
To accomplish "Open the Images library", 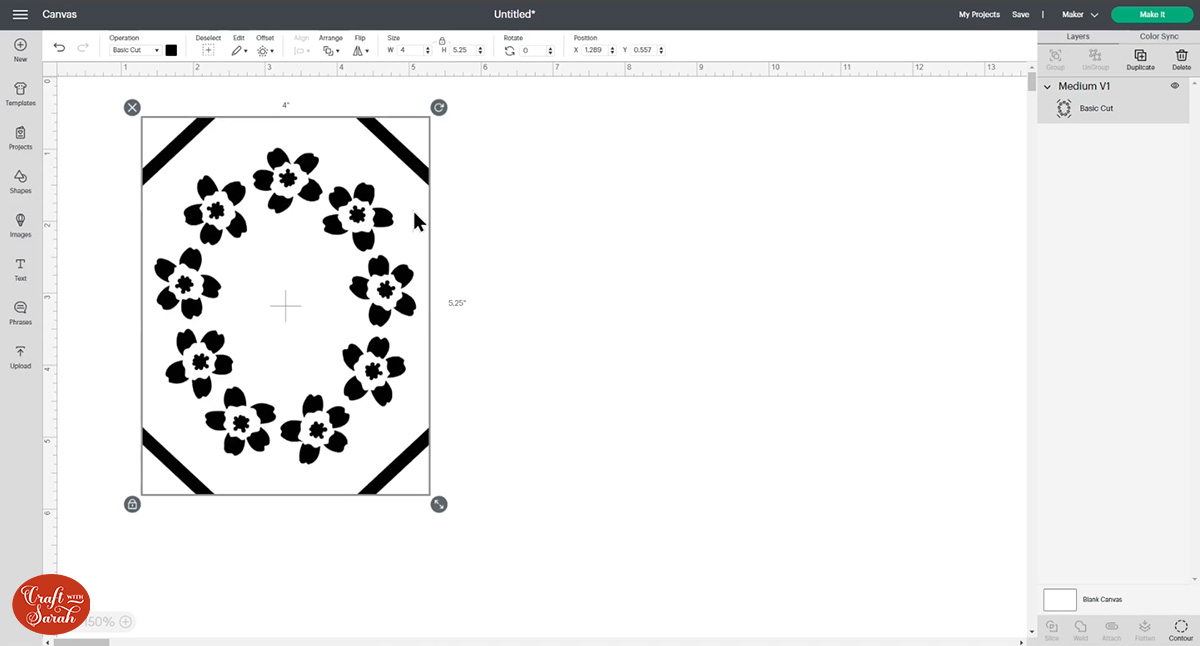I will point(19,222).
